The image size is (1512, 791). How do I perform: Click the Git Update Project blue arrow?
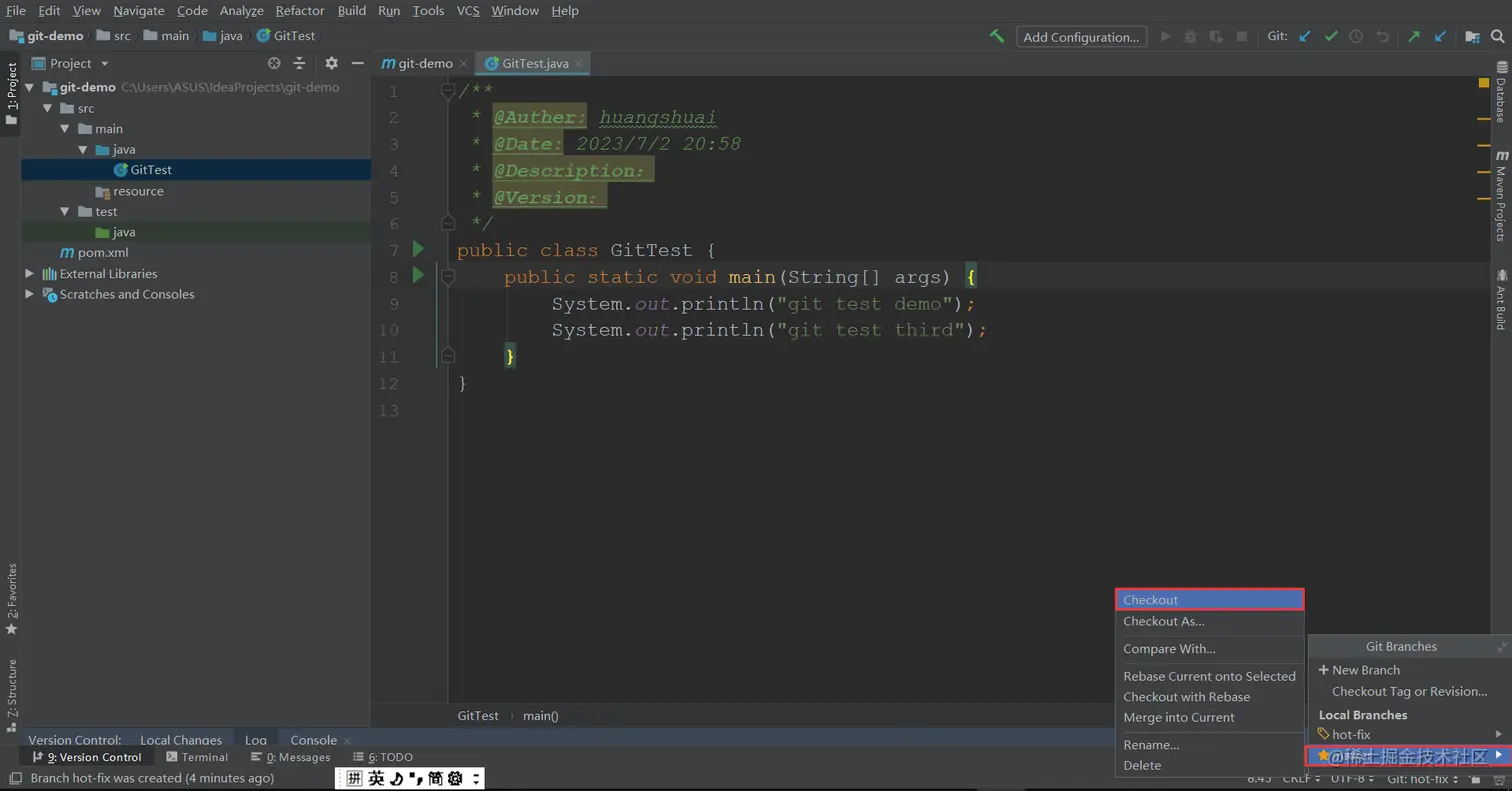pyautogui.click(x=1304, y=36)
